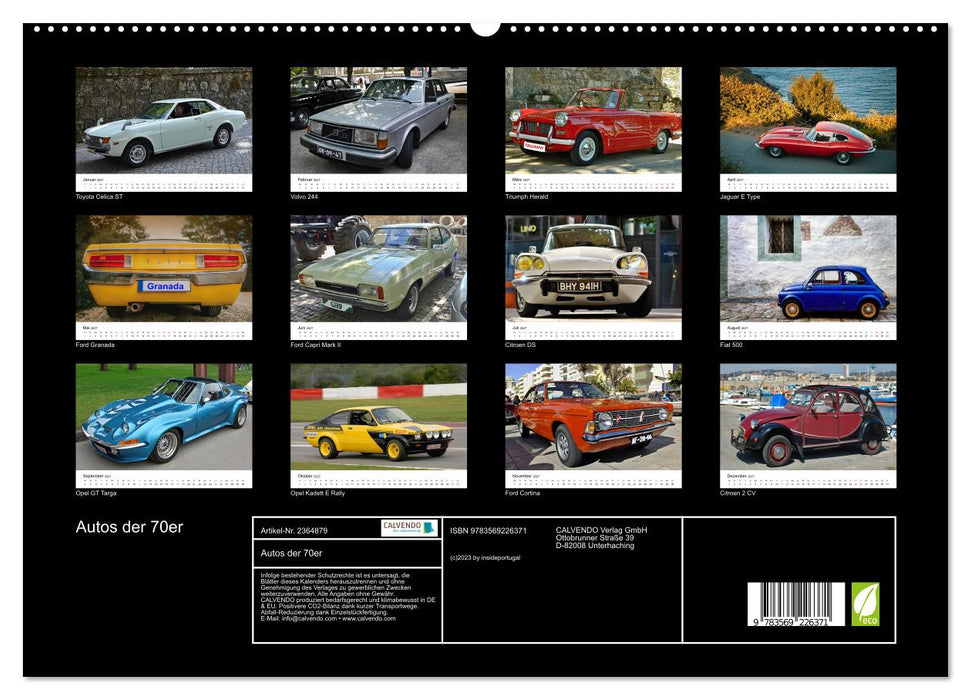Click 'CALVENDO Verlag GmbH' publisher name

(601, 530)
